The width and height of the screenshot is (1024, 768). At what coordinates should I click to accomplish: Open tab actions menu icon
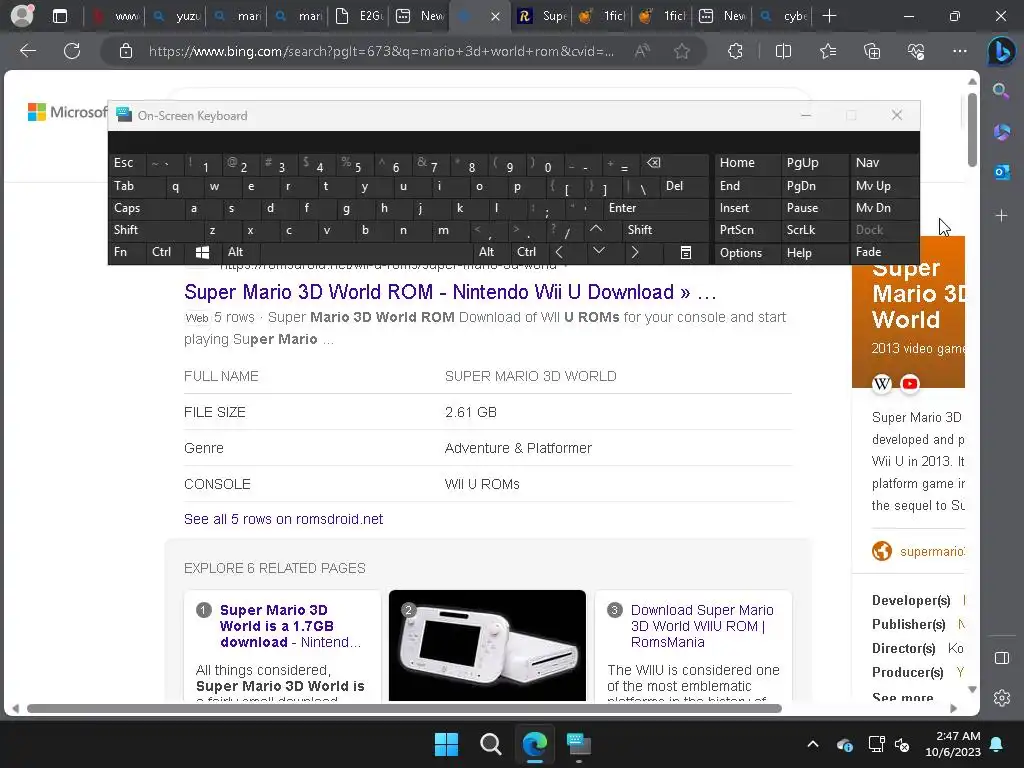(x=60, y=16)
